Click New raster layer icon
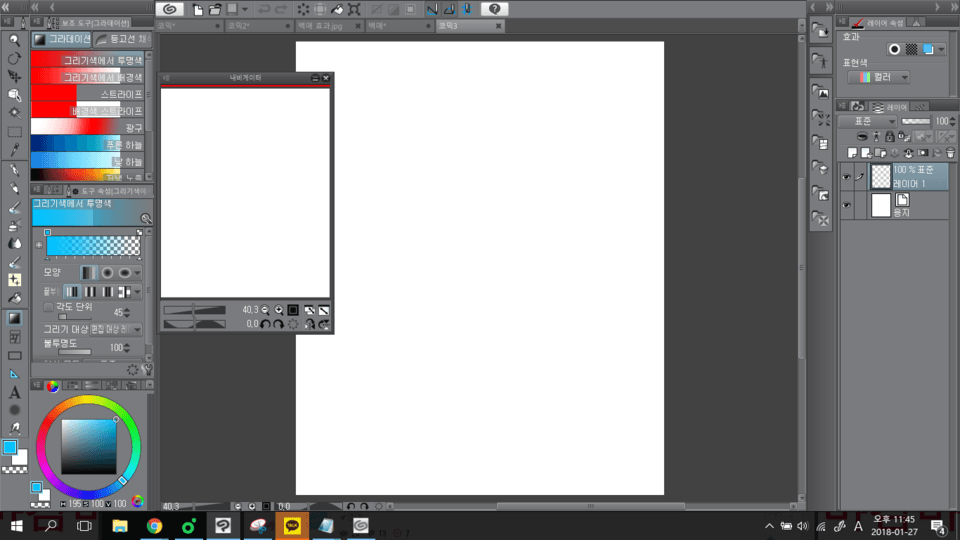Image resolution: width=960 pixels, height=540 pixels. (x=852, y=152)
